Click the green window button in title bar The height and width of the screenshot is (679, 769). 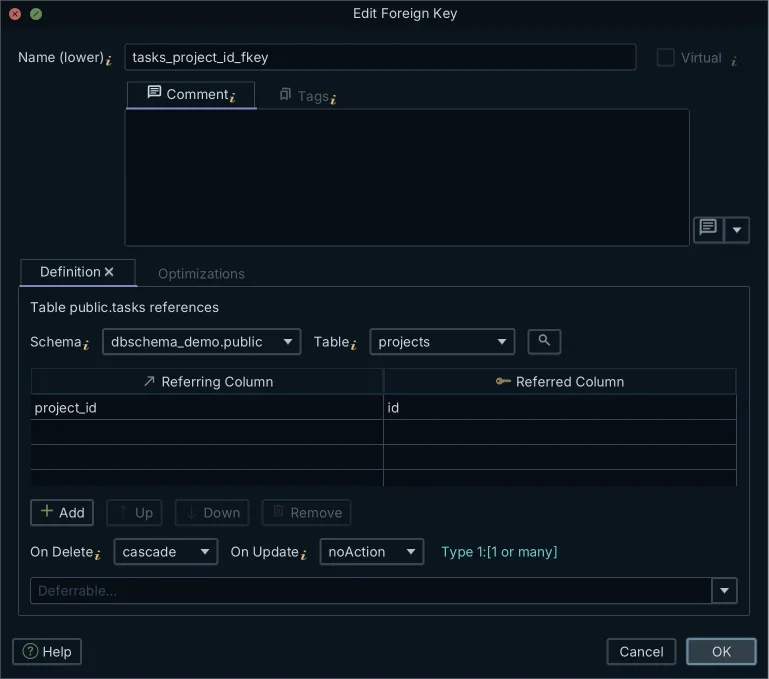coord(36,14)
